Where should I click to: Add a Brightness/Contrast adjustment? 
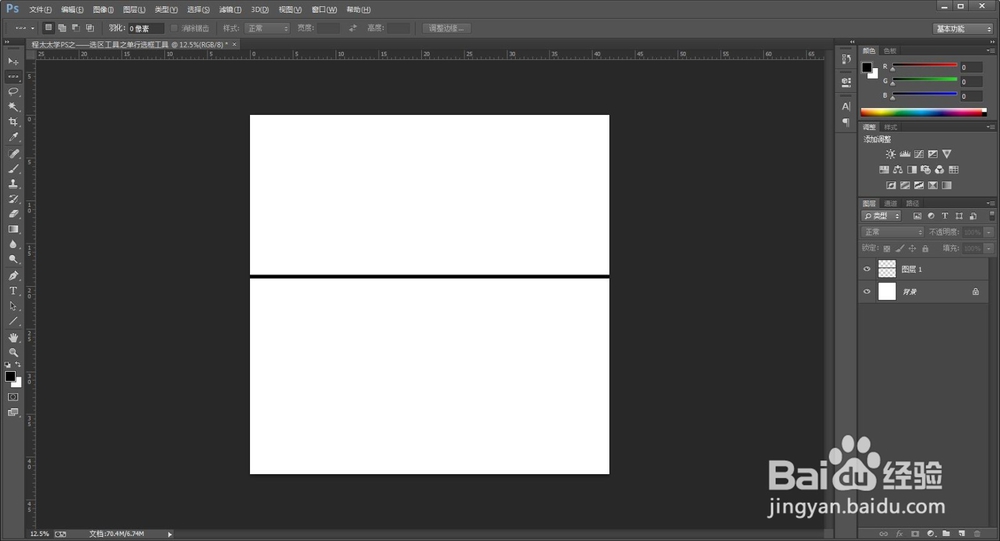click(x=890, y=154)
